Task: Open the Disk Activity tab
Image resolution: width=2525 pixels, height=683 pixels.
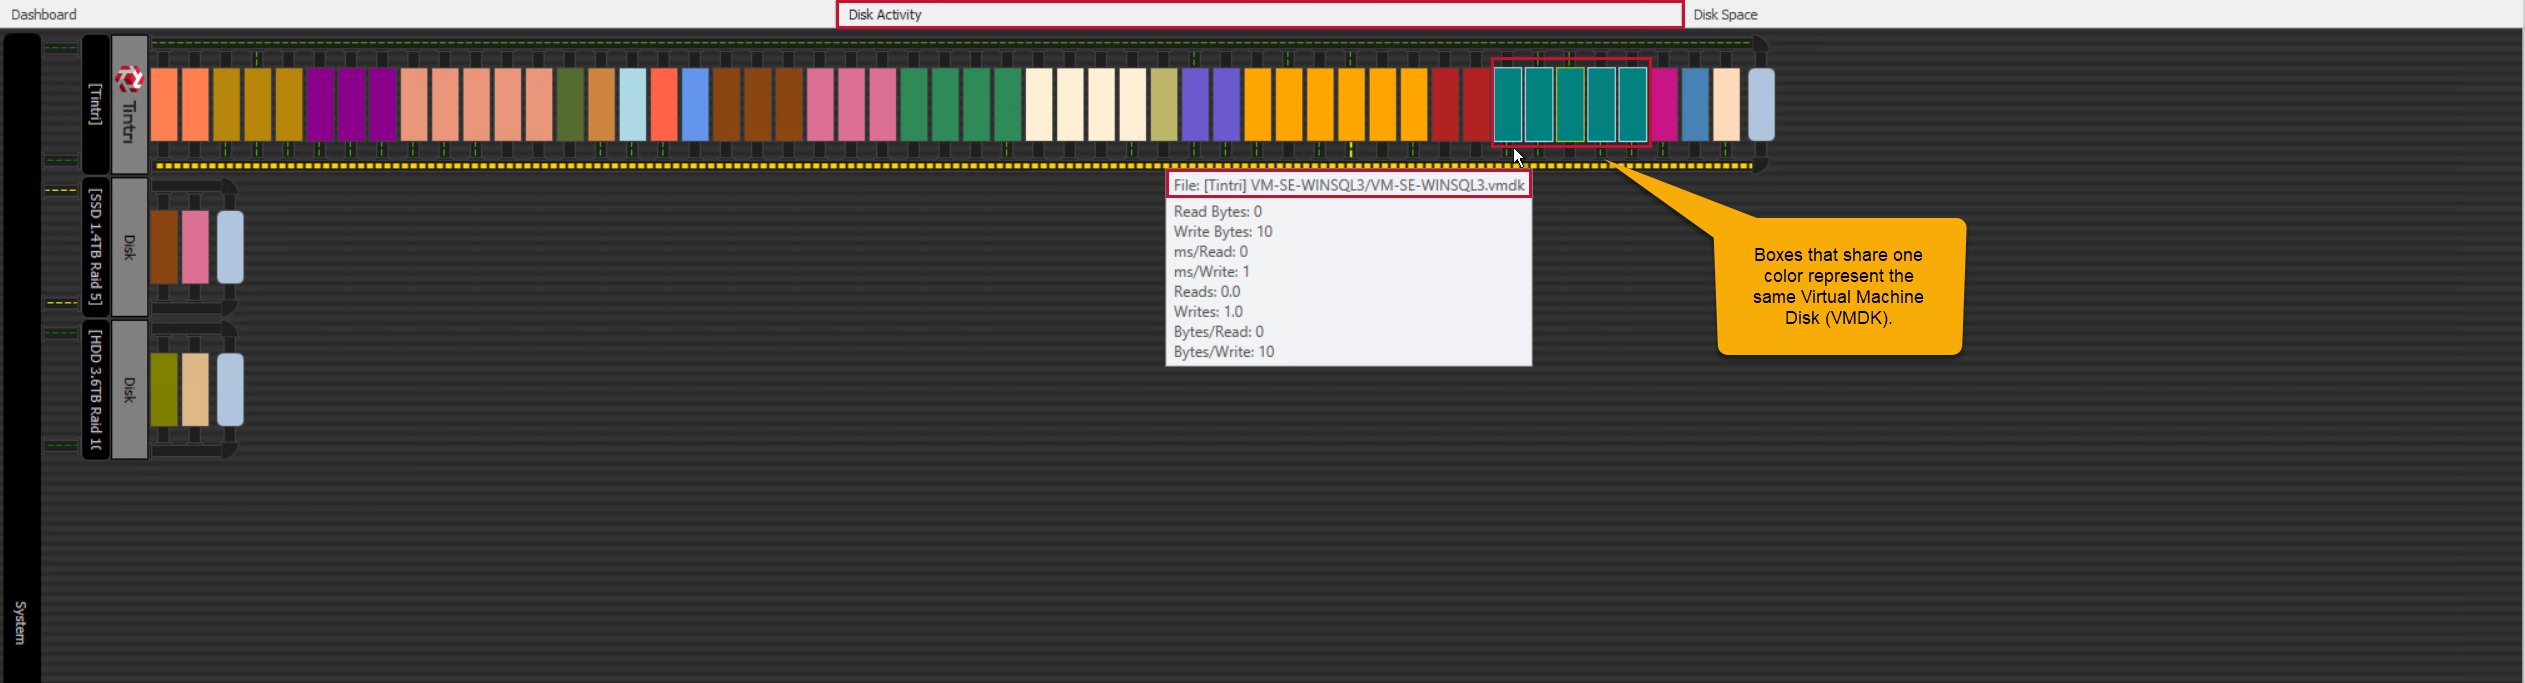Action: click(x=1259, y=14)
